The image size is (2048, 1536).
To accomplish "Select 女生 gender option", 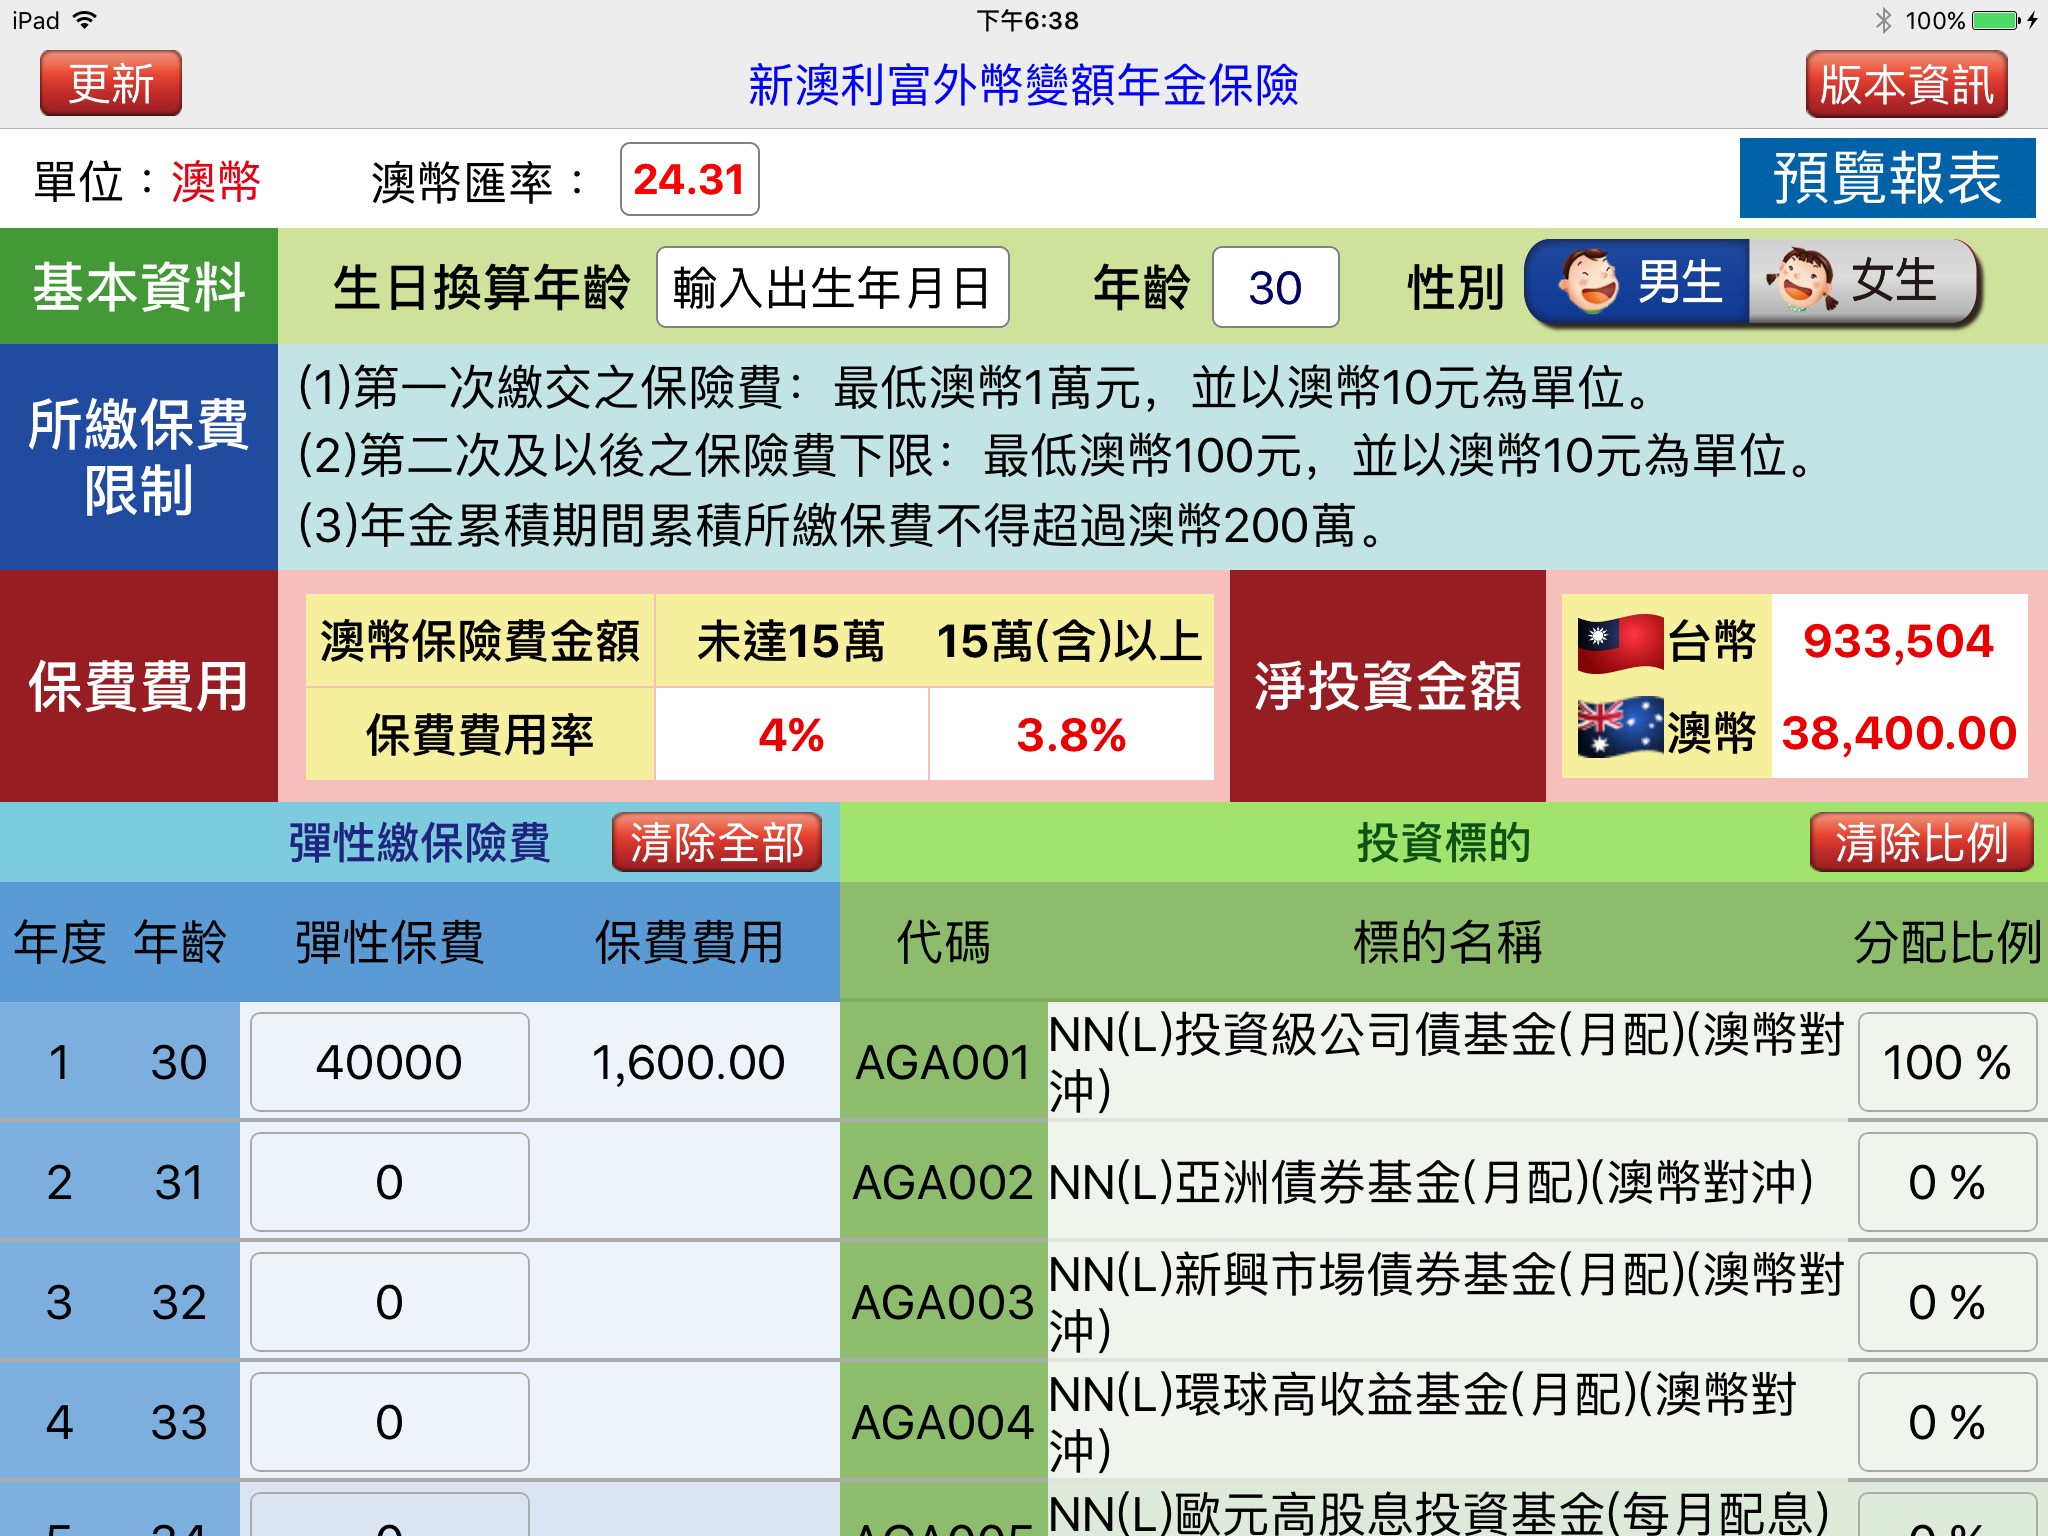I will 1865,282.
